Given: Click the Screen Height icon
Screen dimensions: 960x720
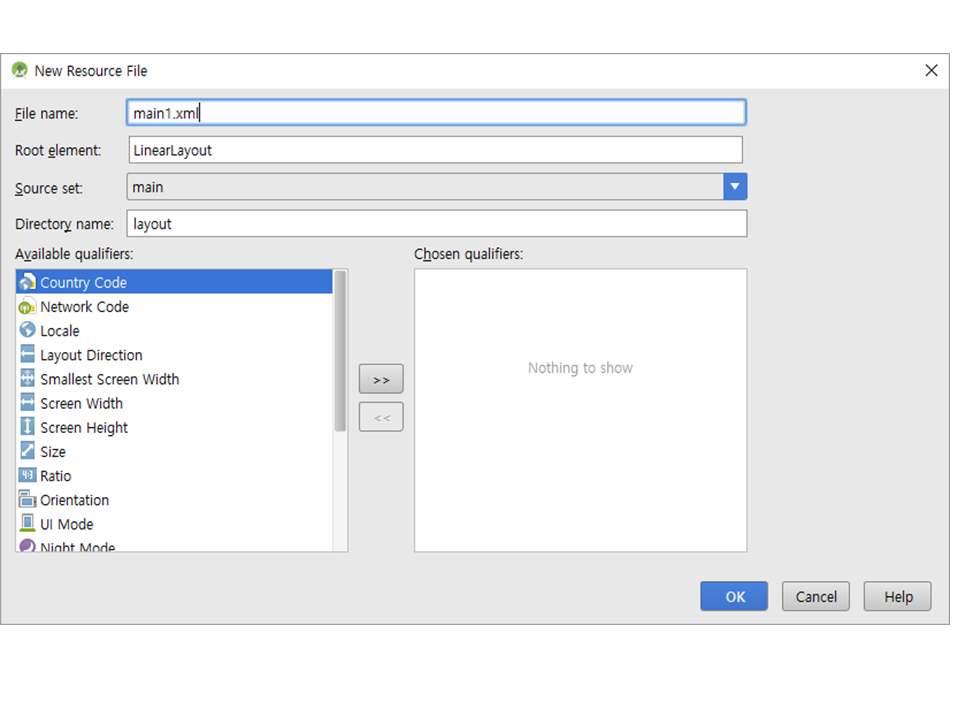Looking at the screenshot, I should tap(27, 427).
